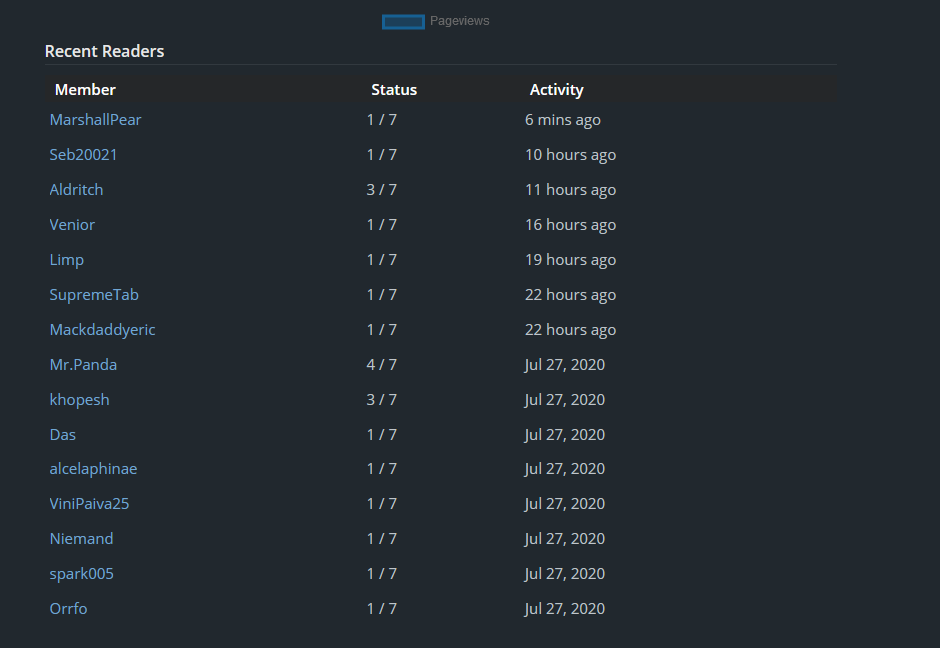The width and height of the screenshot is (940, 648).
Task: Click the SupremeTab member name
Action: pyautogui.click(x=94, y=295)
